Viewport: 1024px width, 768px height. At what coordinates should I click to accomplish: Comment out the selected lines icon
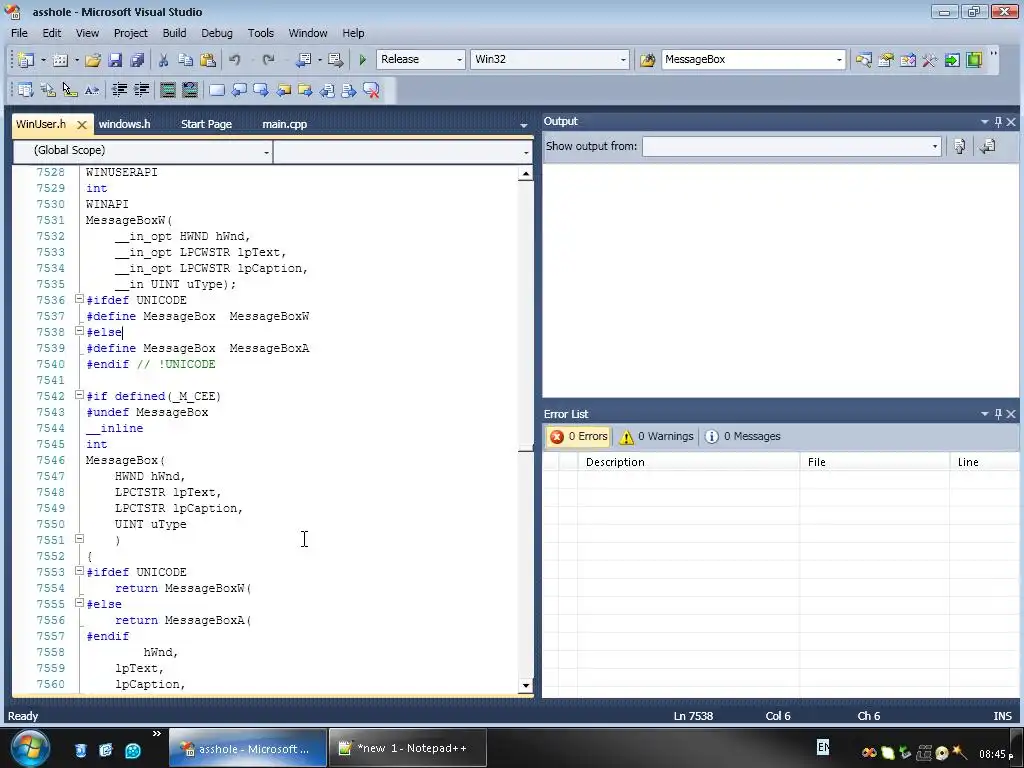pos(168,90)
